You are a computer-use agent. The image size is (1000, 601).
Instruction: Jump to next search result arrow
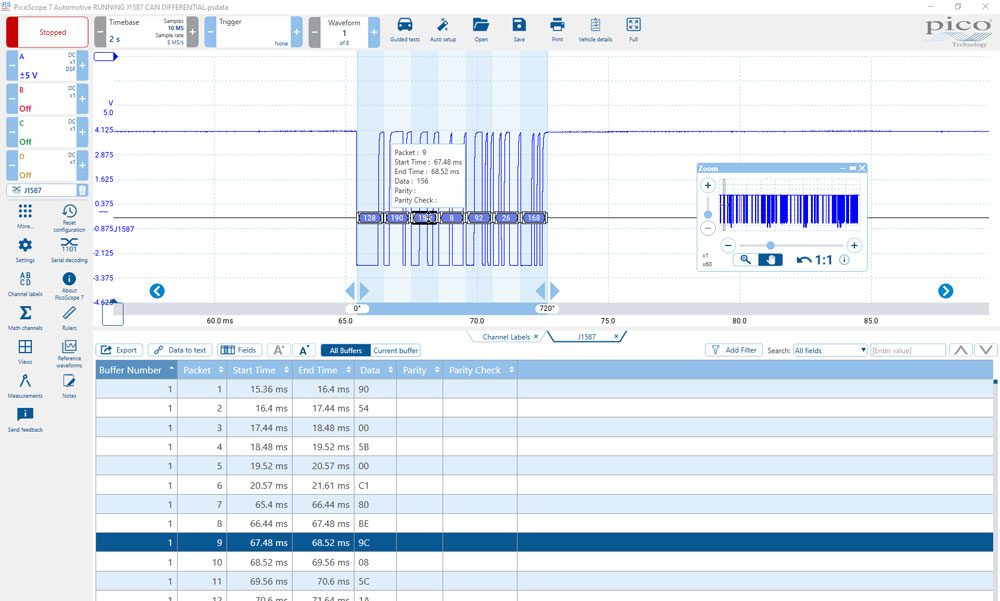tap(986, 350)
